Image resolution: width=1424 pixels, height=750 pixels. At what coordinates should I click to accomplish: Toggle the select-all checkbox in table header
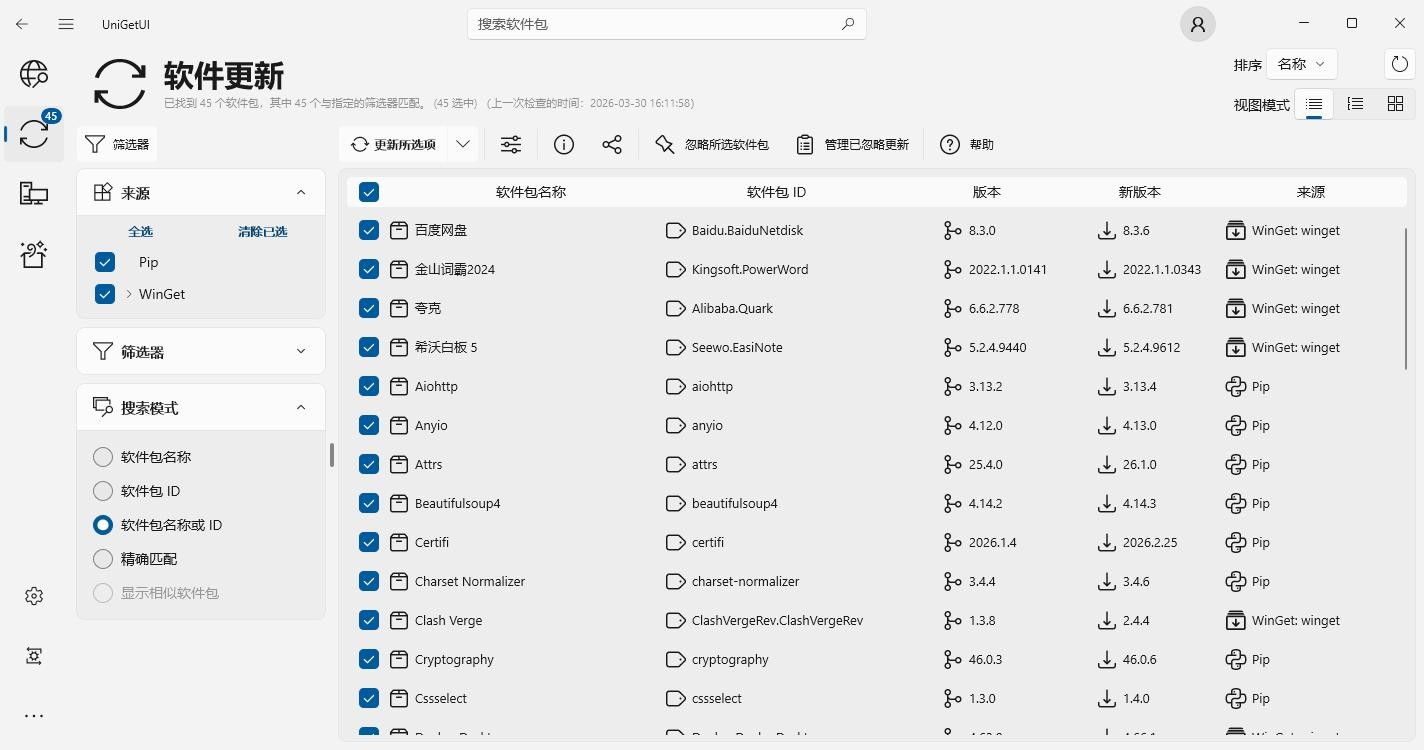(x=369, y=192)
